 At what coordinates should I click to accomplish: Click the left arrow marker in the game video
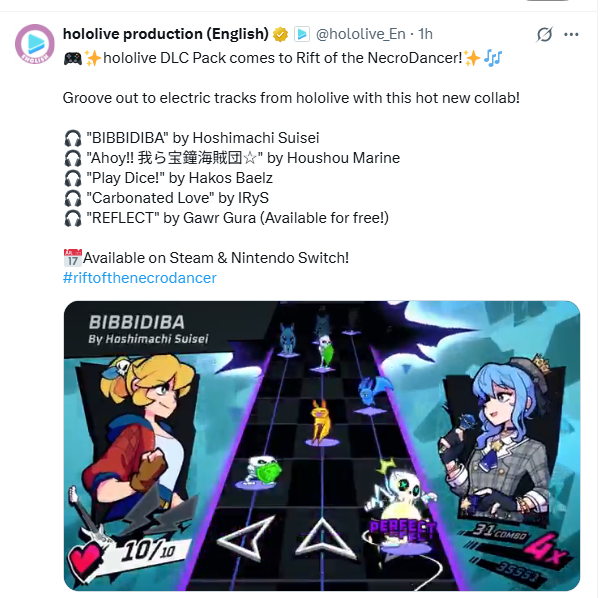tap(246, 537)
